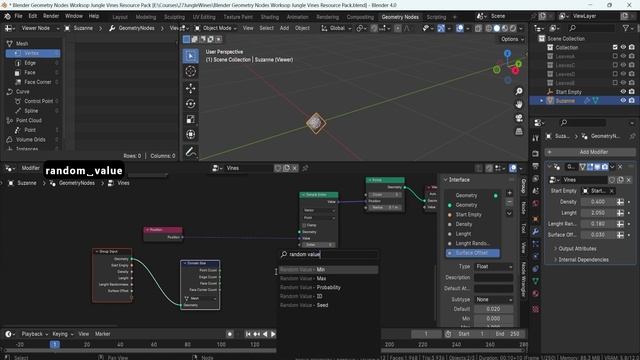Open the Playback dropdown in timeline

click(x=34, y=334)
